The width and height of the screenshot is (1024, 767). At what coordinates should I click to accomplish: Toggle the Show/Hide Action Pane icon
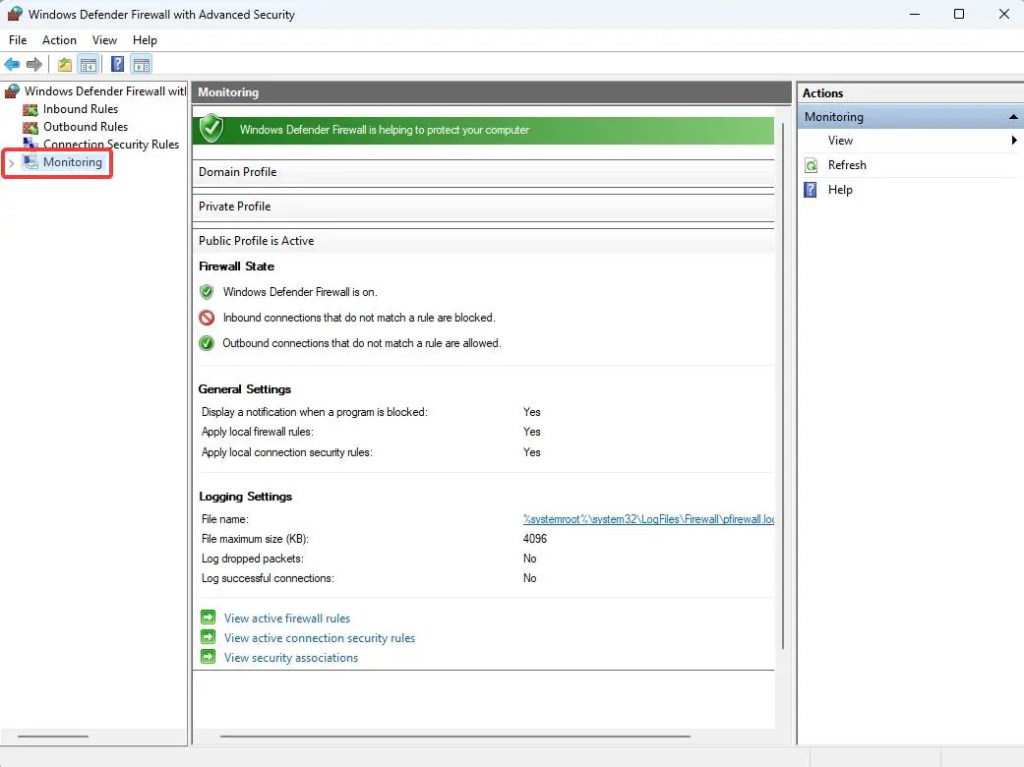142,64
